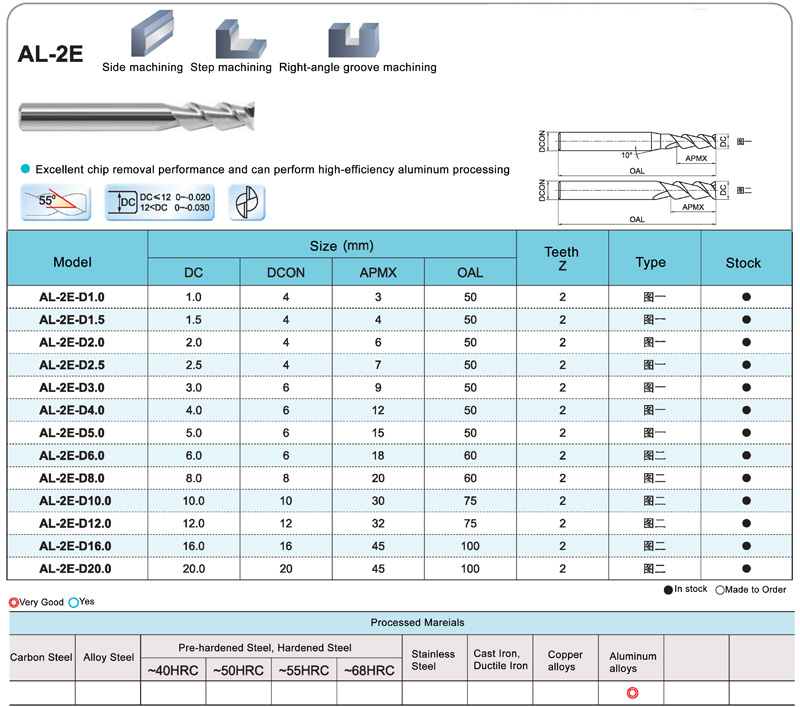Click the AL-2E title text
The image size is (800, 707).
click(50, 54)
